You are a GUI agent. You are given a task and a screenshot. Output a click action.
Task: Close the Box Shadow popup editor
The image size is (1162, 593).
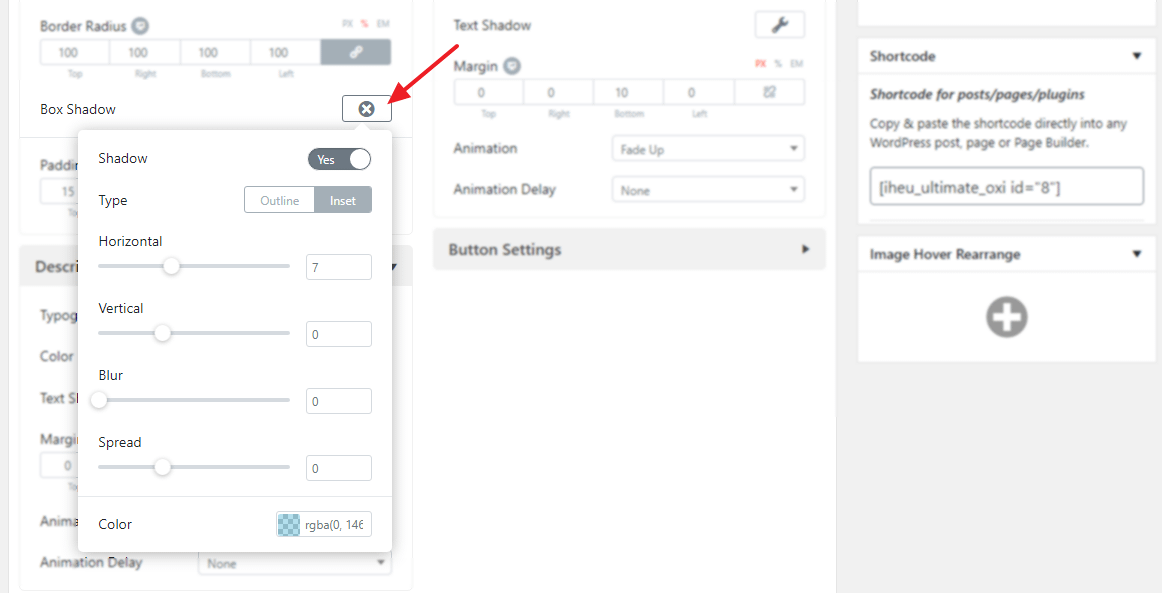pos(366,109)
